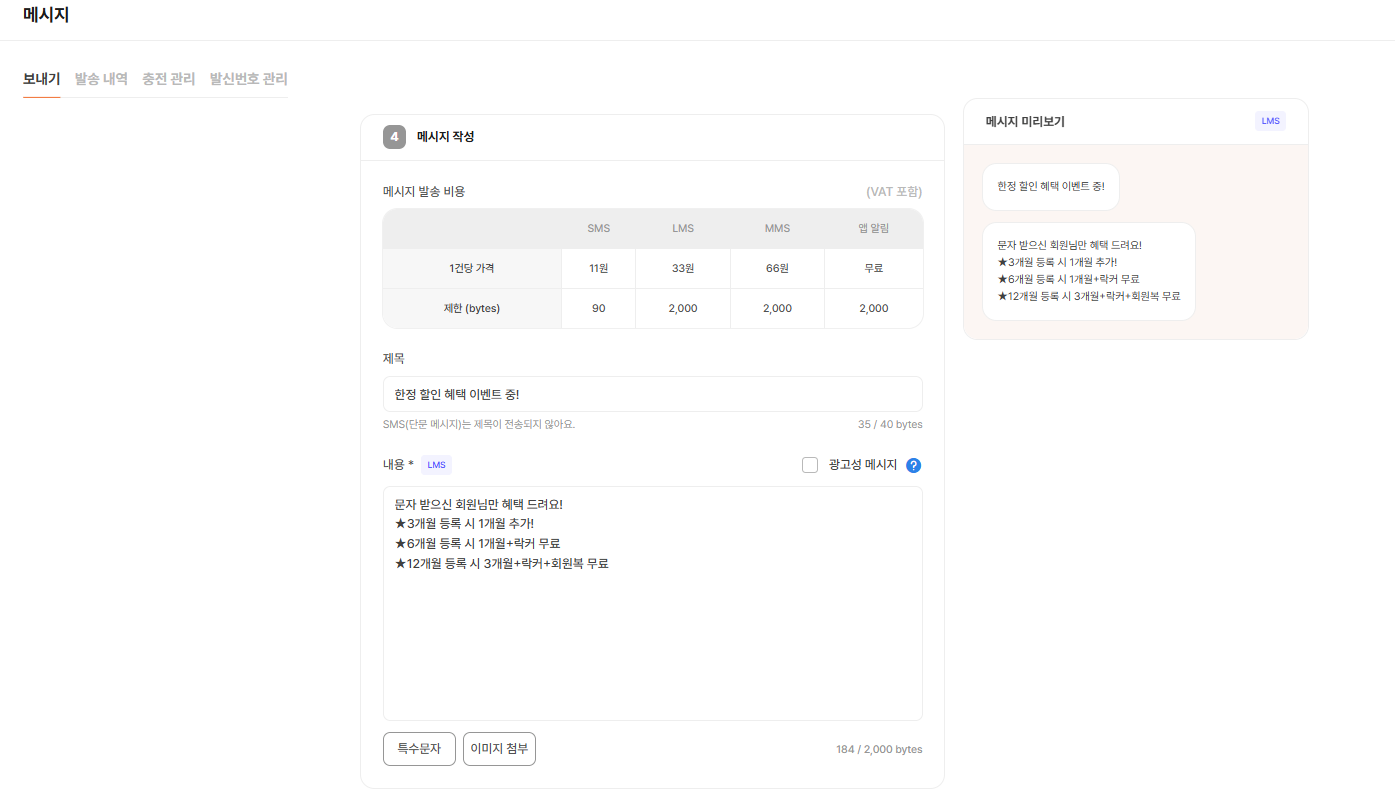Viewport: 1395px width, 799px height.
Task: Click the help icon beside 광고성 메시지
Action: 913,465
